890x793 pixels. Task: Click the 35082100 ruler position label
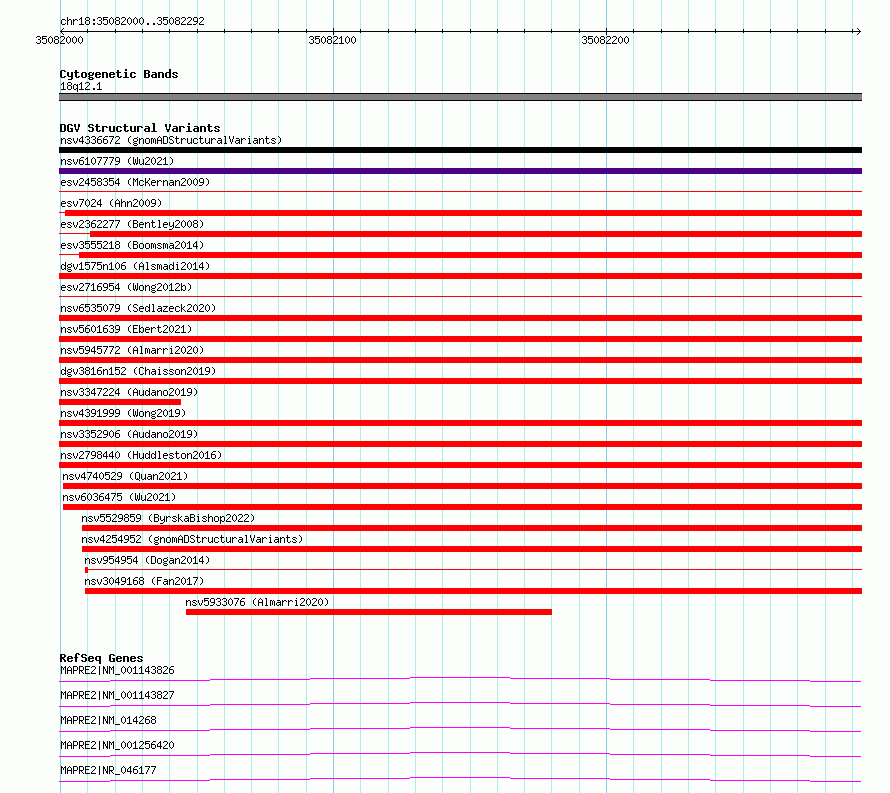[x=332, y=40]
